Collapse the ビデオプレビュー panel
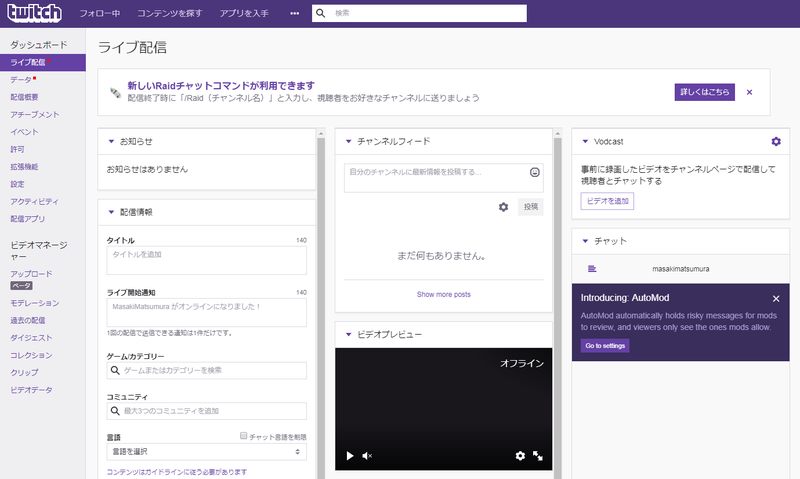 [348, 335]
